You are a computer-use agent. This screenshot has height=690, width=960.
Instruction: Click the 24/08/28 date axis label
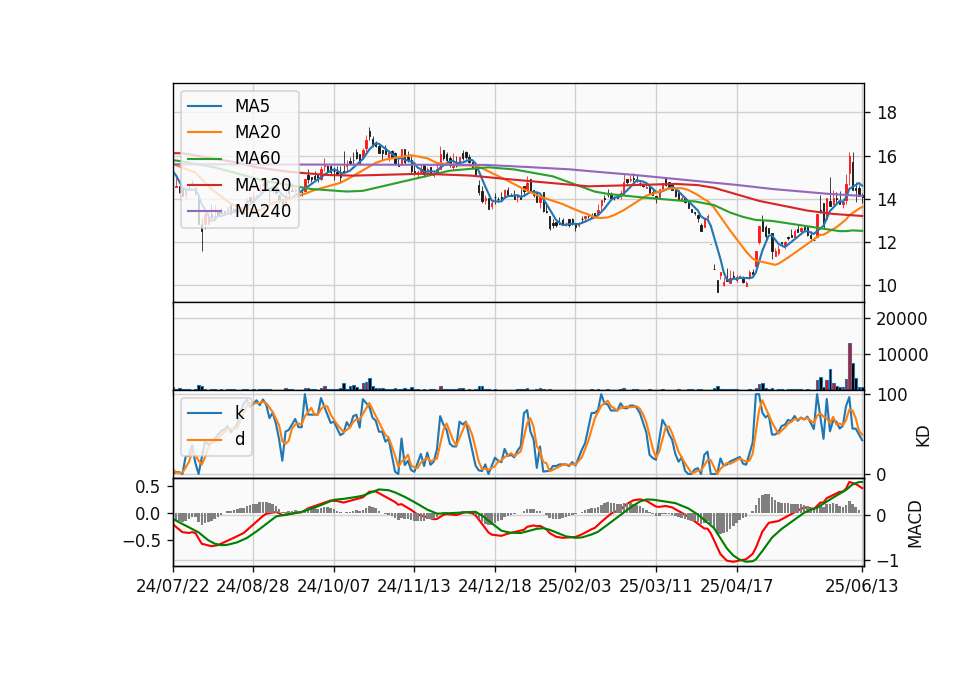(x=253, y=586)
